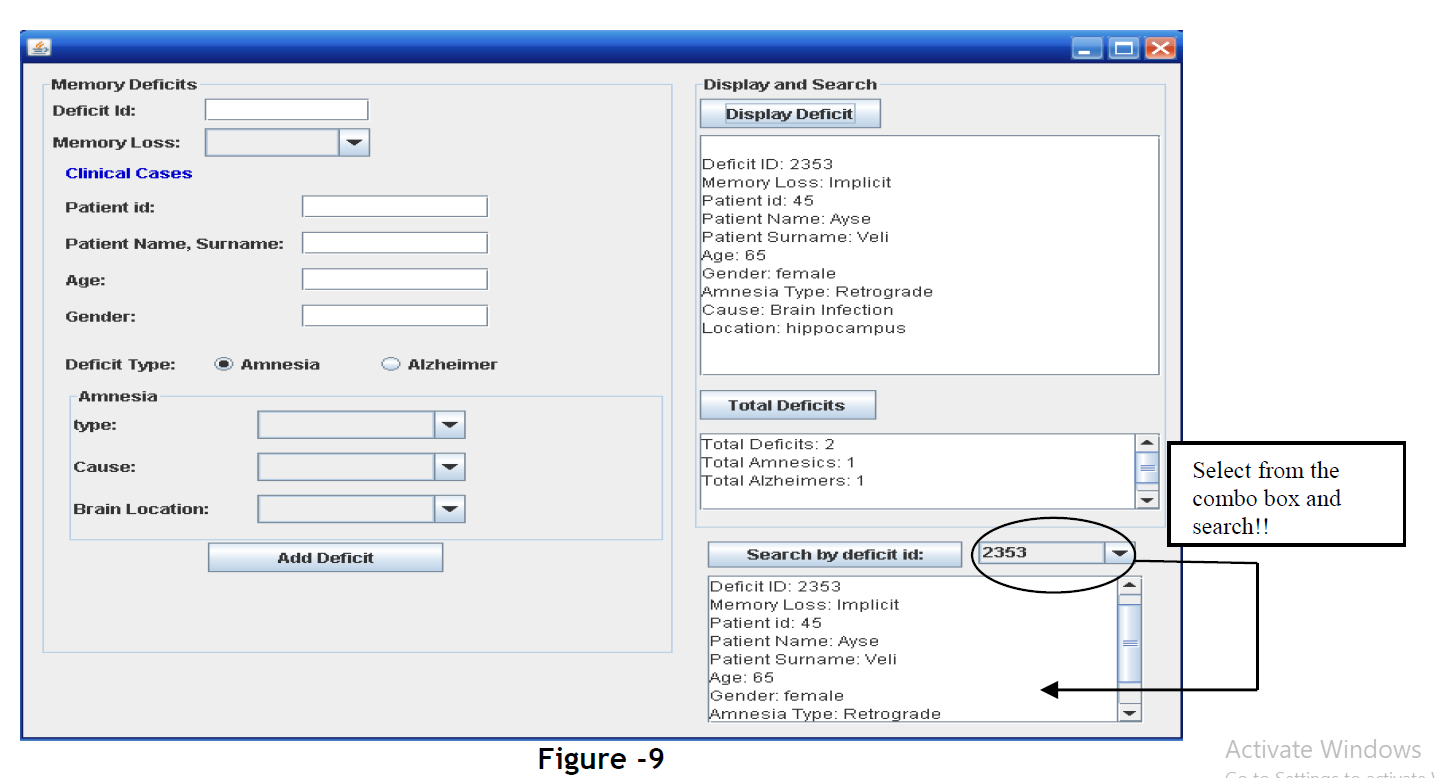Open the Brain Location dropdown
The width and height of the screenshot is (1437, 778).
450,508
